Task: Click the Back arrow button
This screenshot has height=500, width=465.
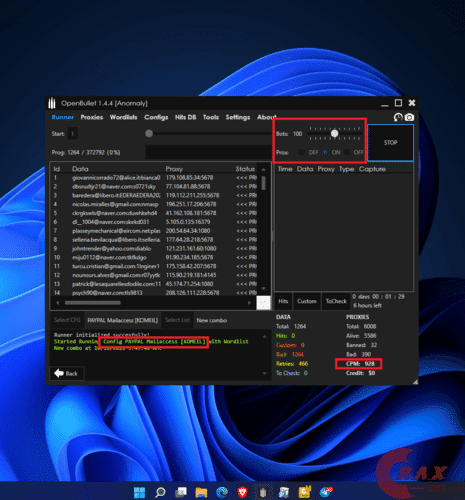Action: [x=67, y=373]
